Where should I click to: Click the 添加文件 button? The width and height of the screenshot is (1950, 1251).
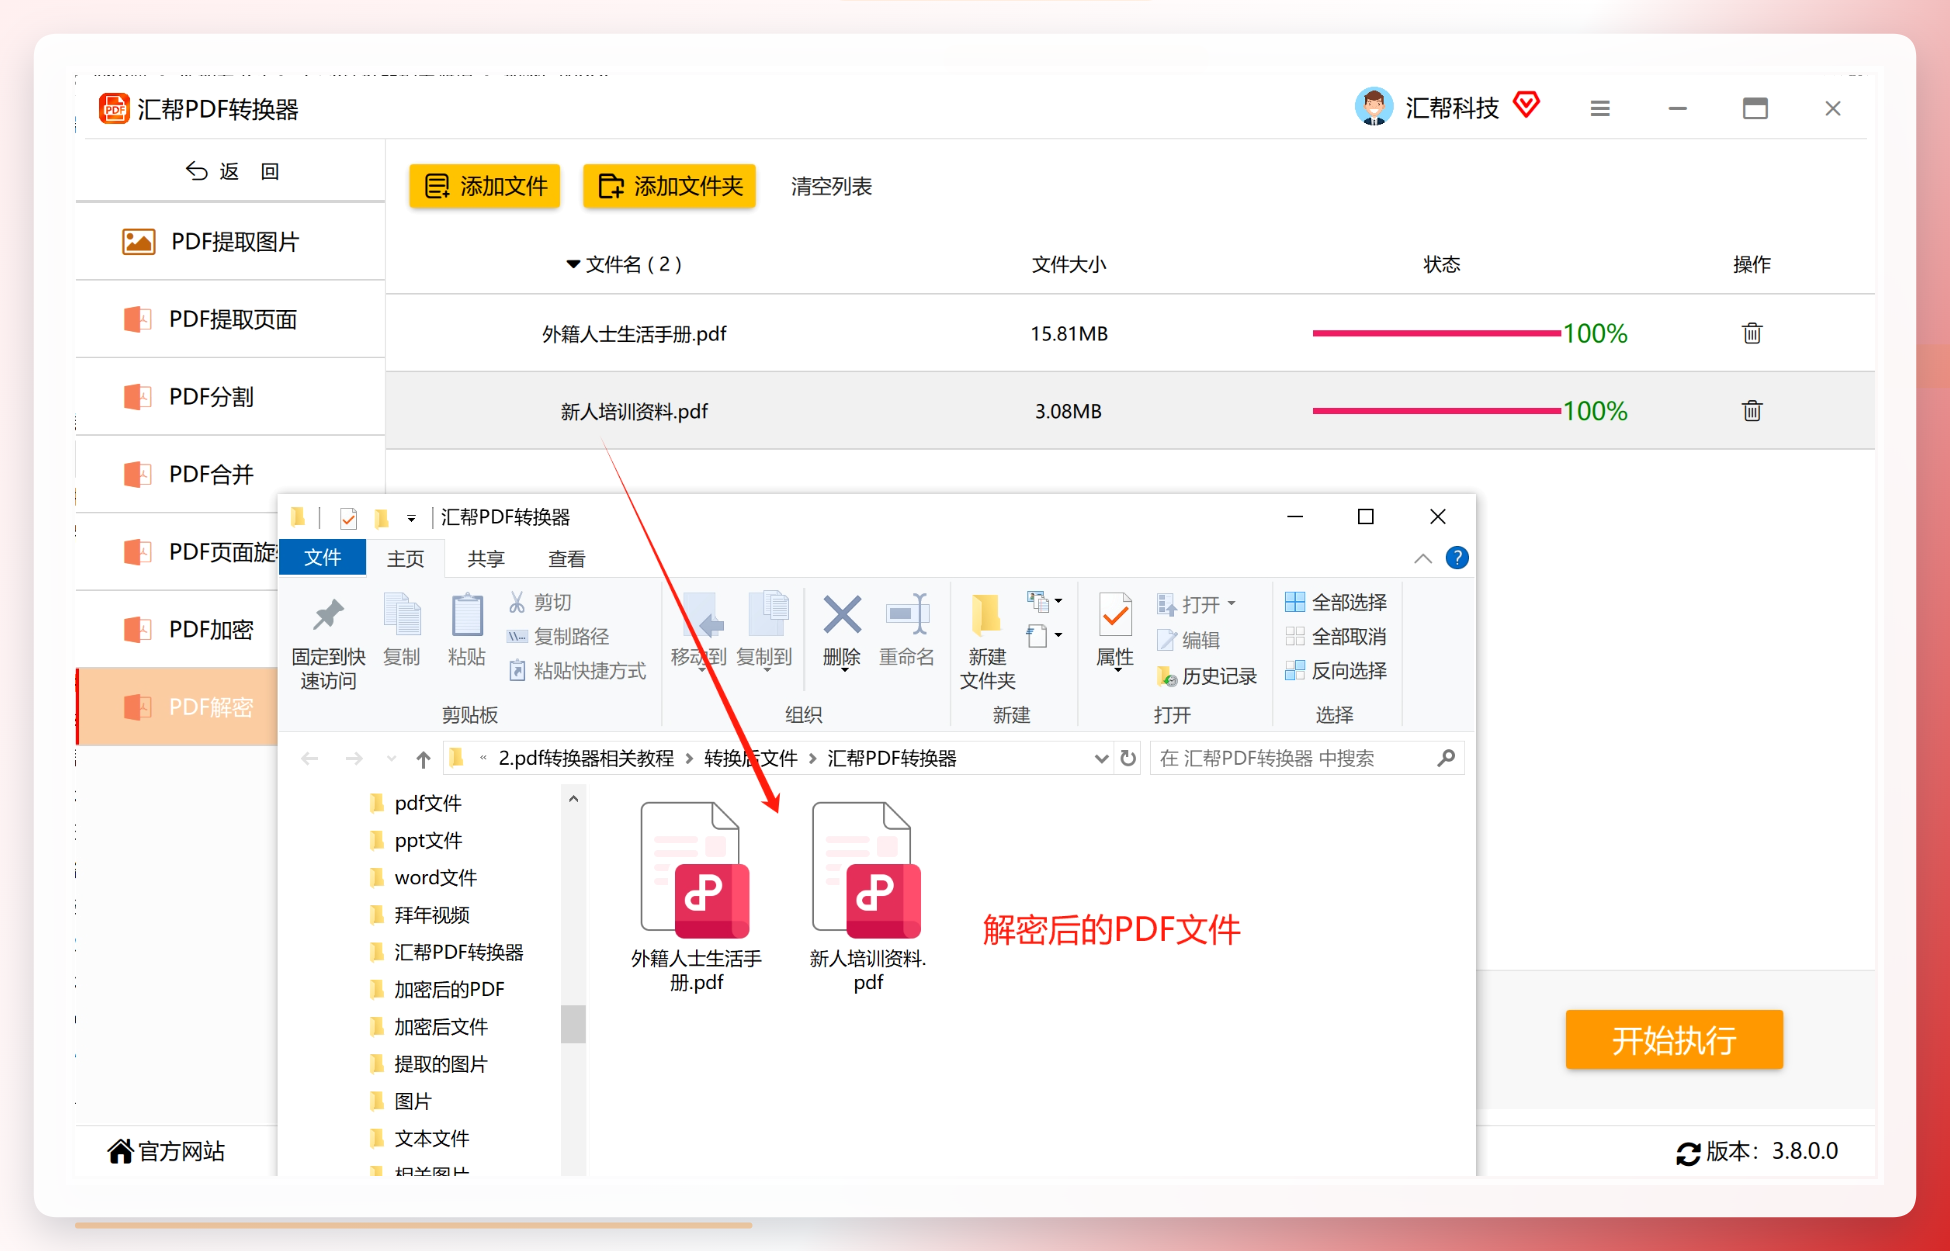coord(485,186)
